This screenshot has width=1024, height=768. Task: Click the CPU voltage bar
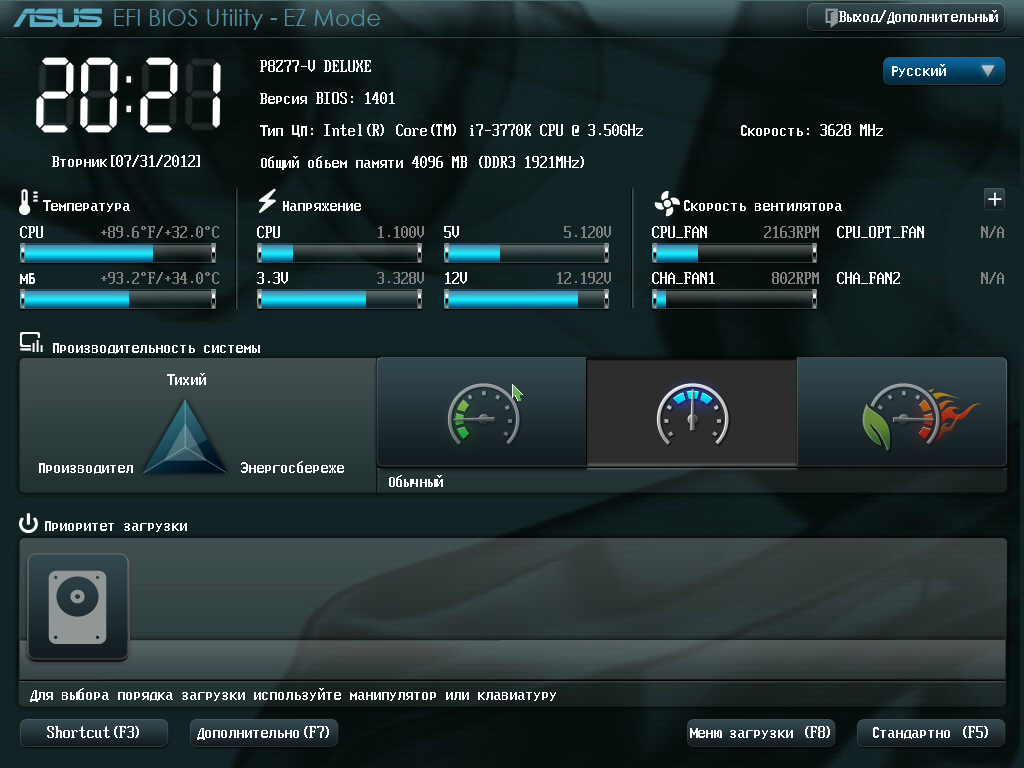[x=340, y=253]
